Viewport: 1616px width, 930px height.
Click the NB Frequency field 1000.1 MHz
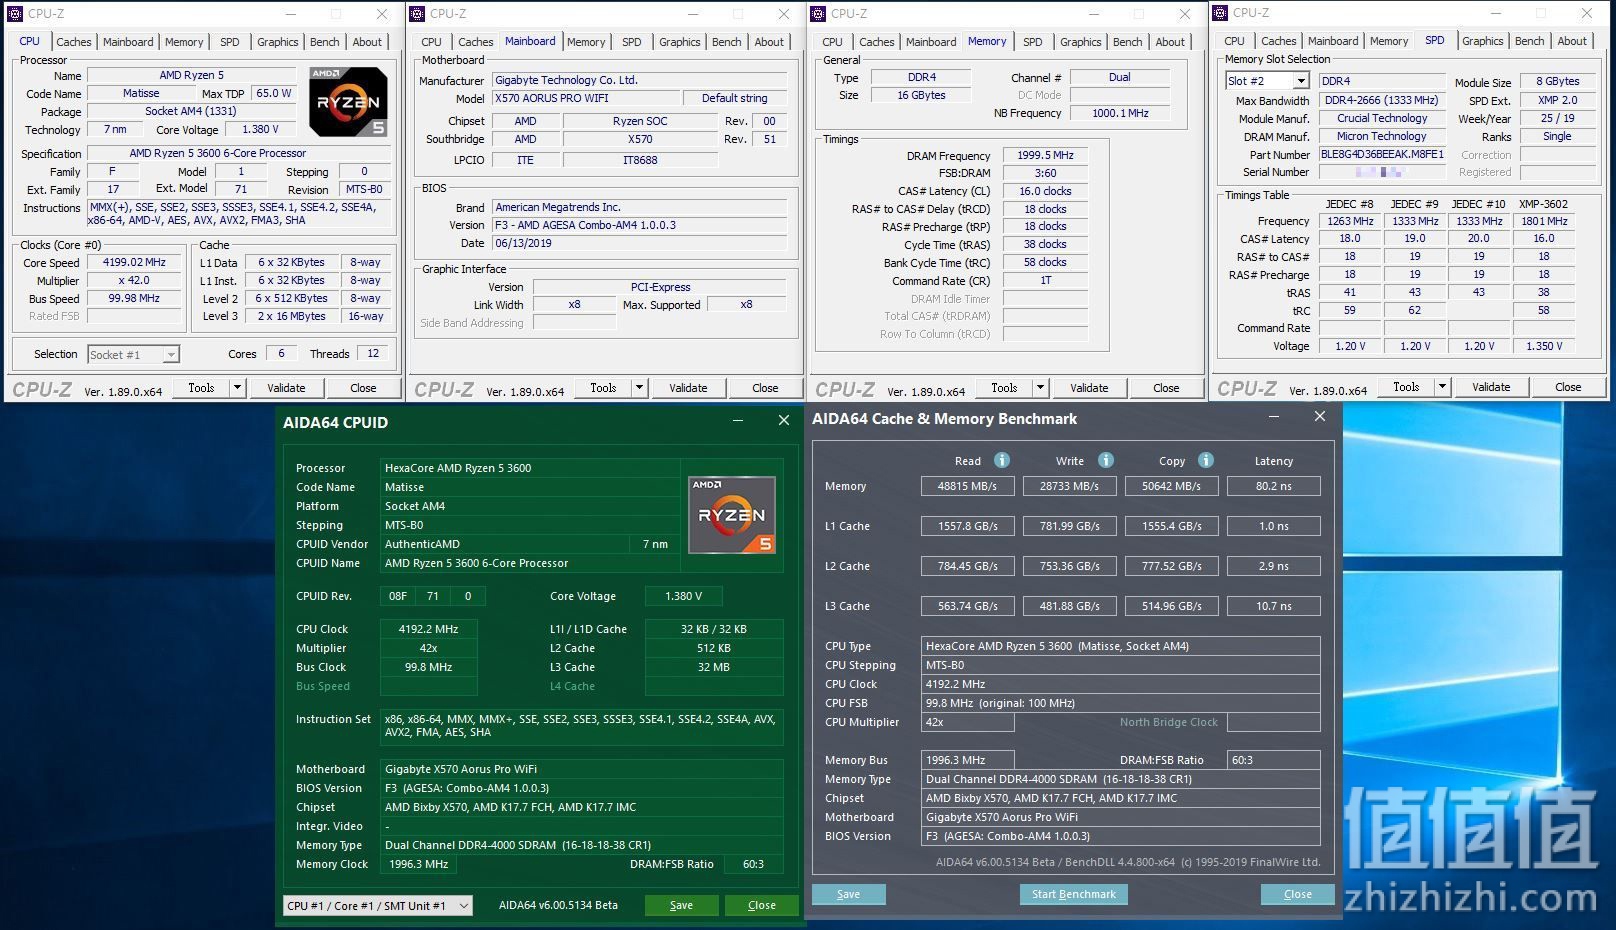tap(1120, 113)
